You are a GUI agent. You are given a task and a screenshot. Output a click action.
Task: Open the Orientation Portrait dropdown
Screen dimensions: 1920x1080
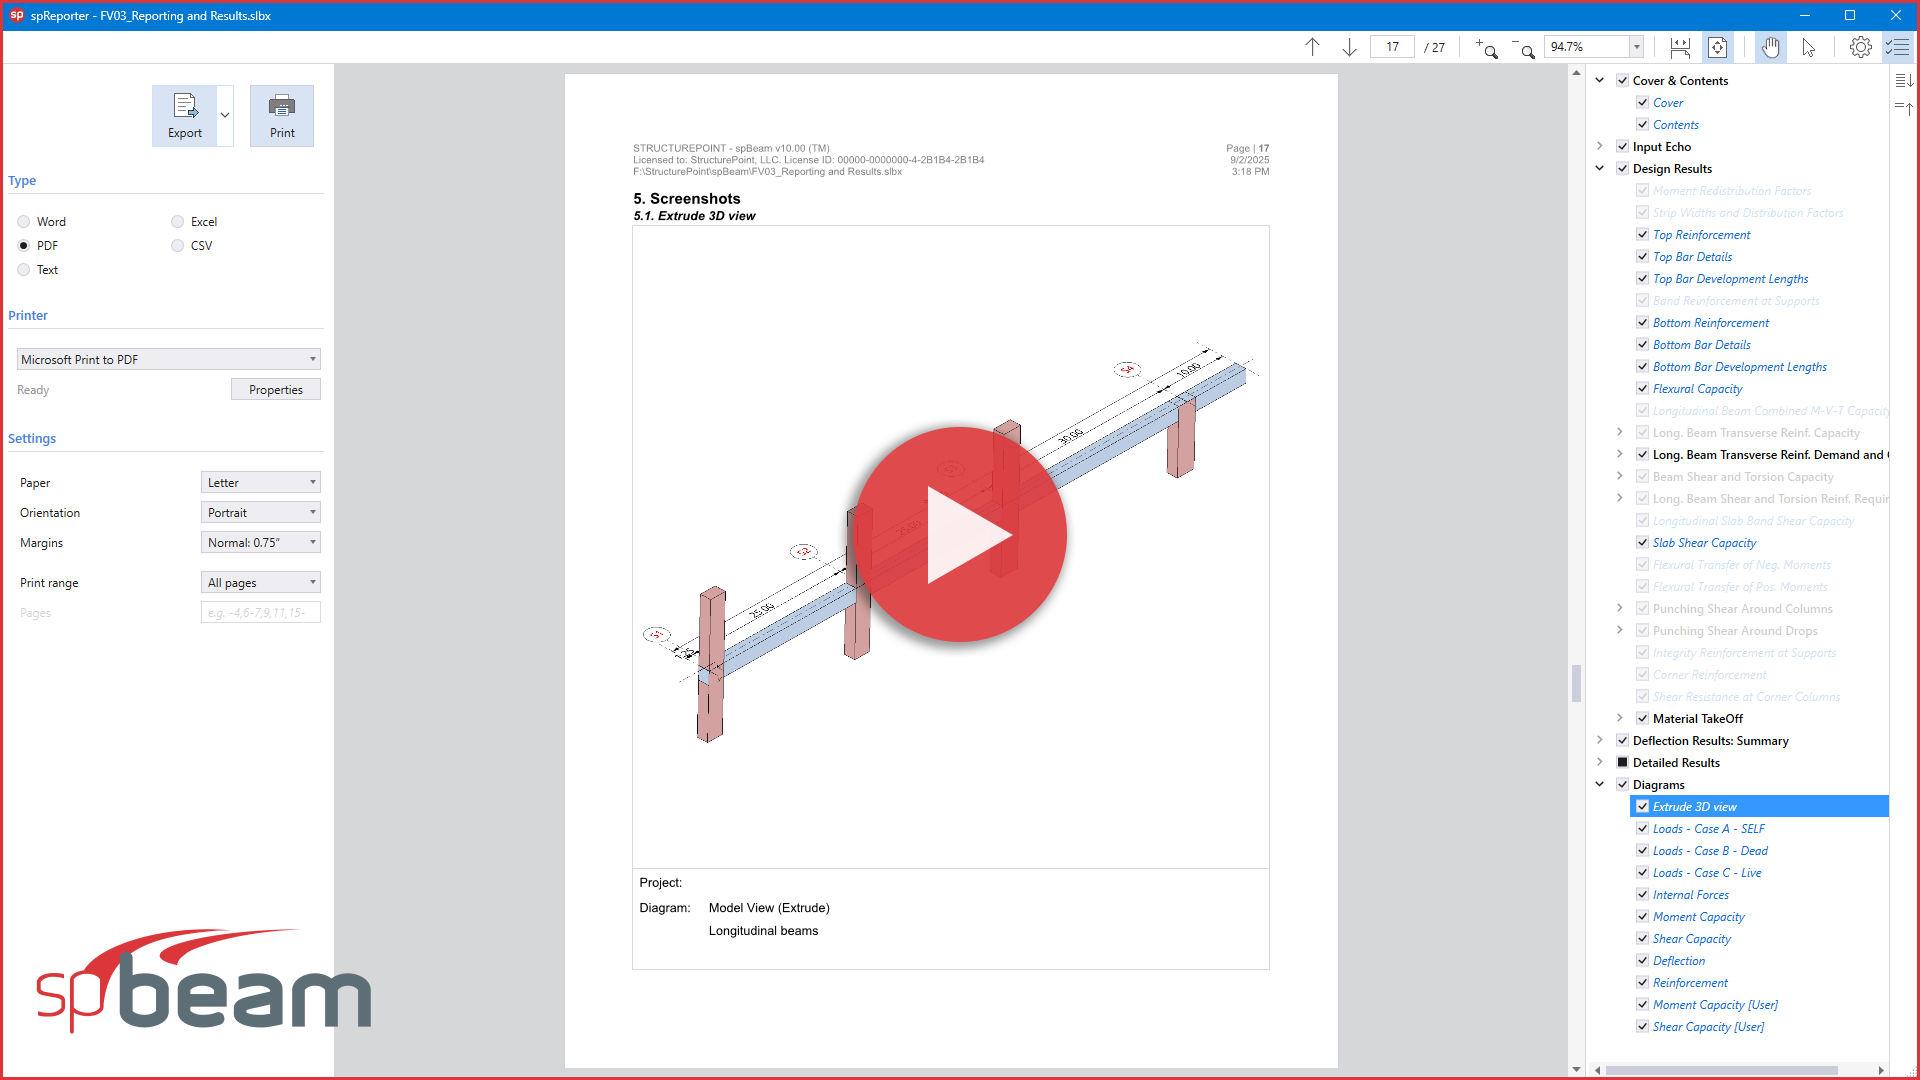click(x=260, y=512)
